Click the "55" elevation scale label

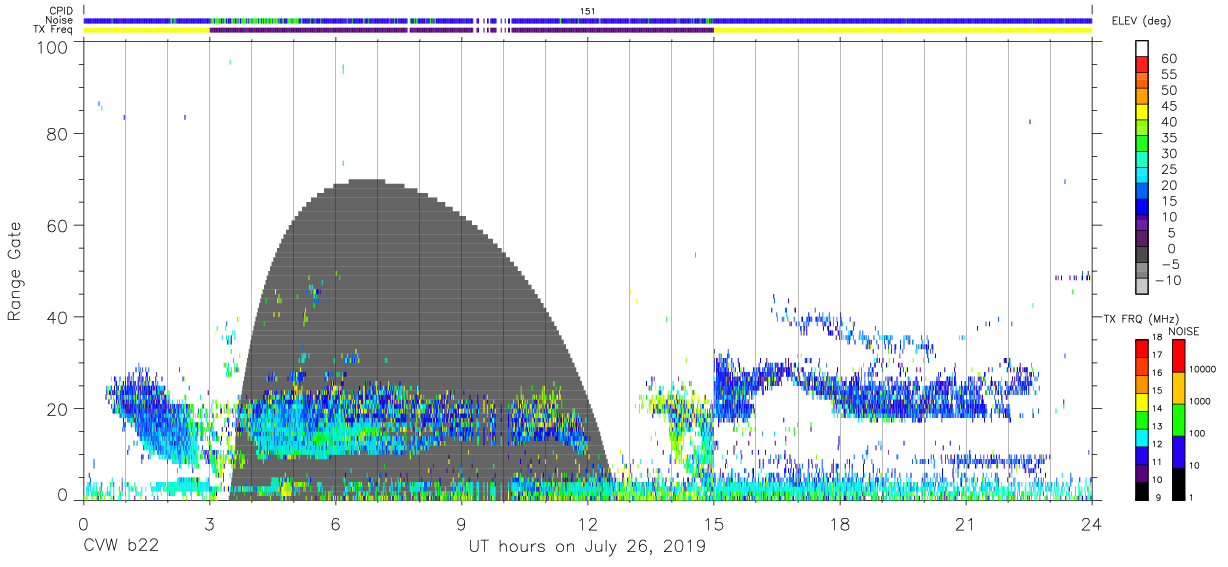pos(1168,74)
